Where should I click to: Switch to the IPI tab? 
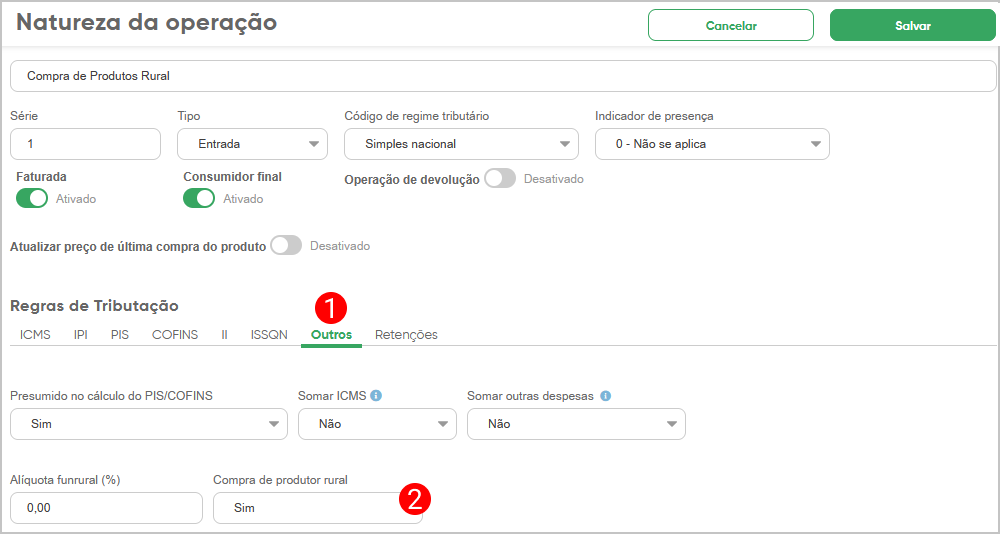click(81, 335)
